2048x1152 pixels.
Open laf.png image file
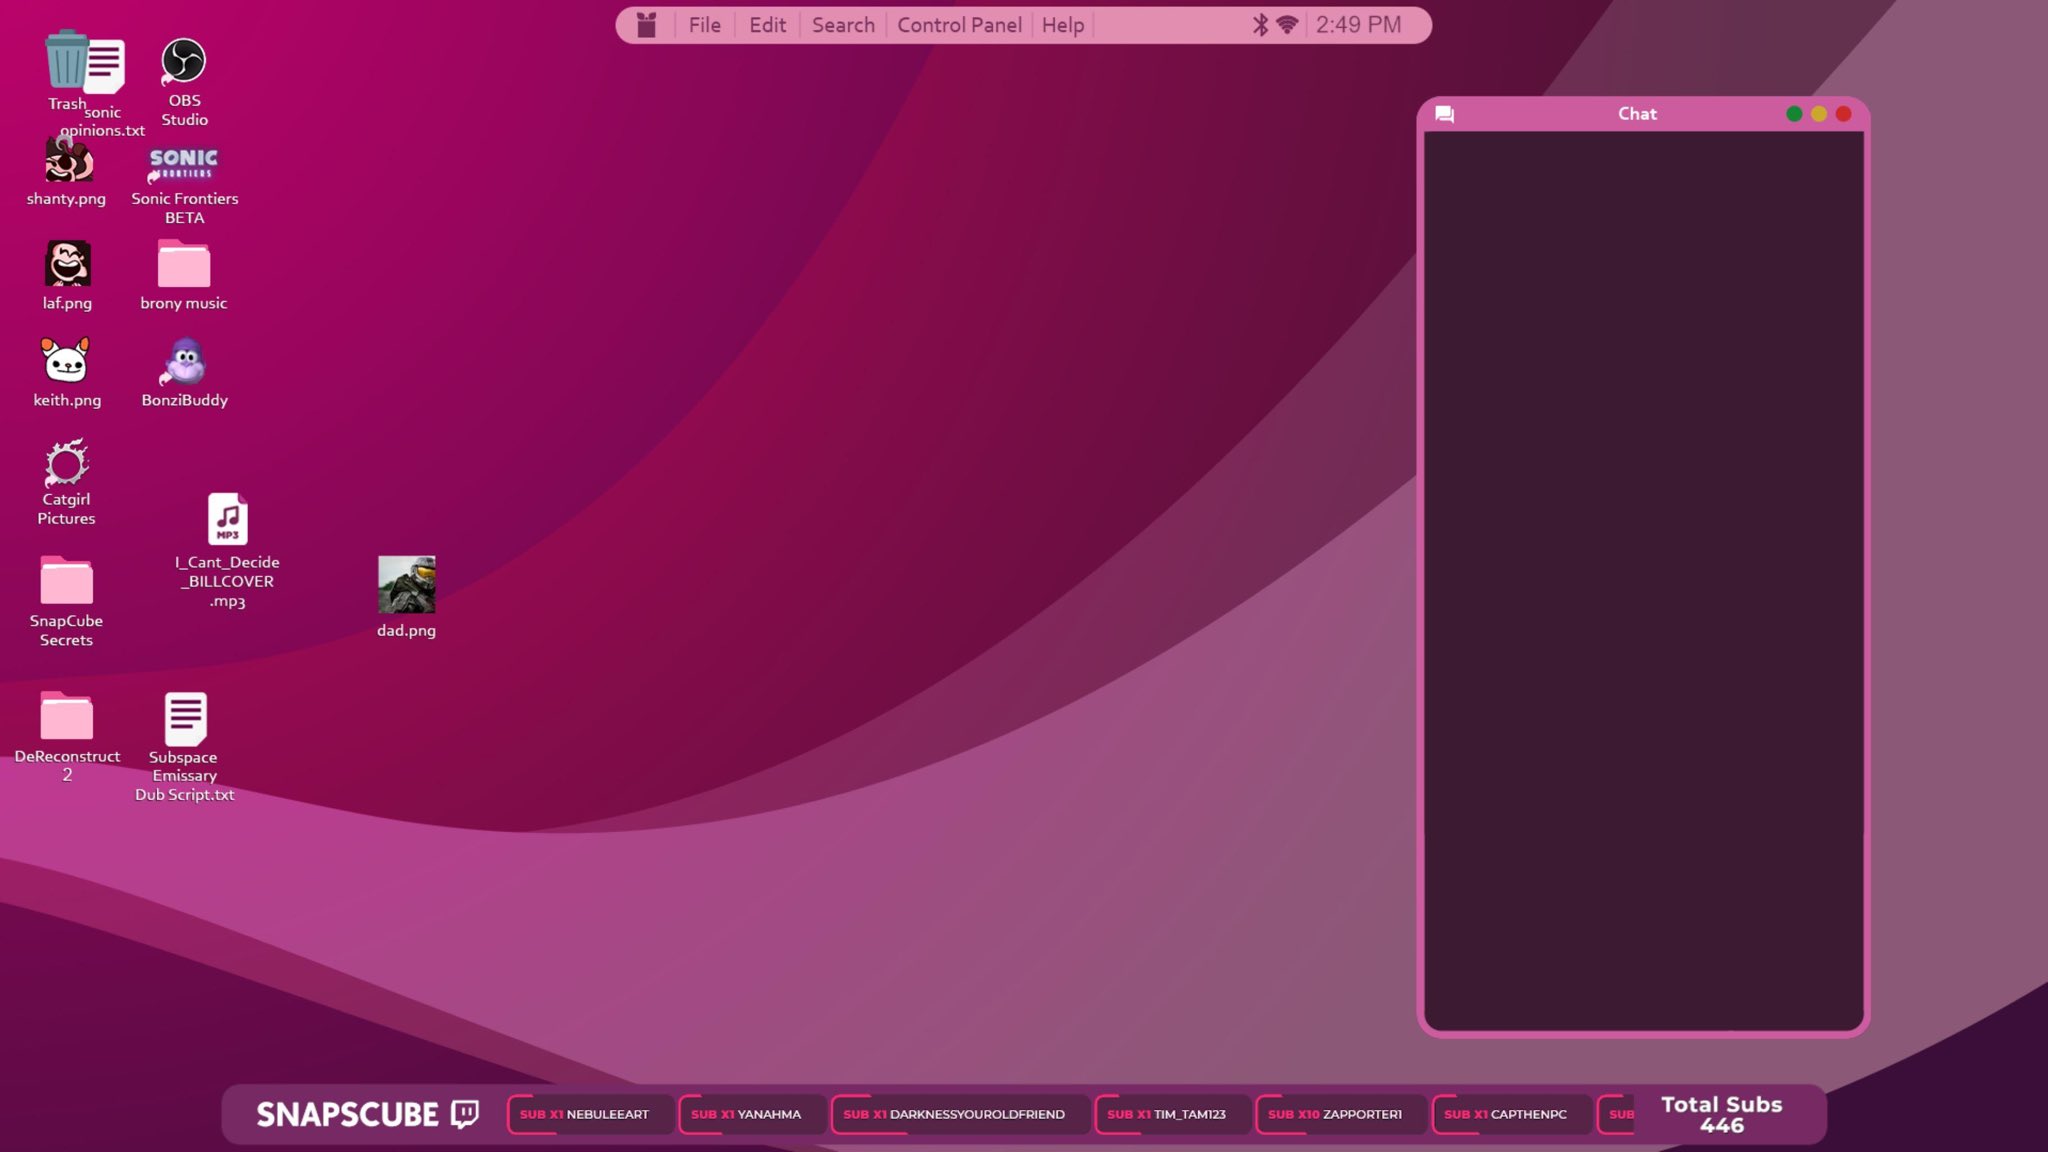67,264
